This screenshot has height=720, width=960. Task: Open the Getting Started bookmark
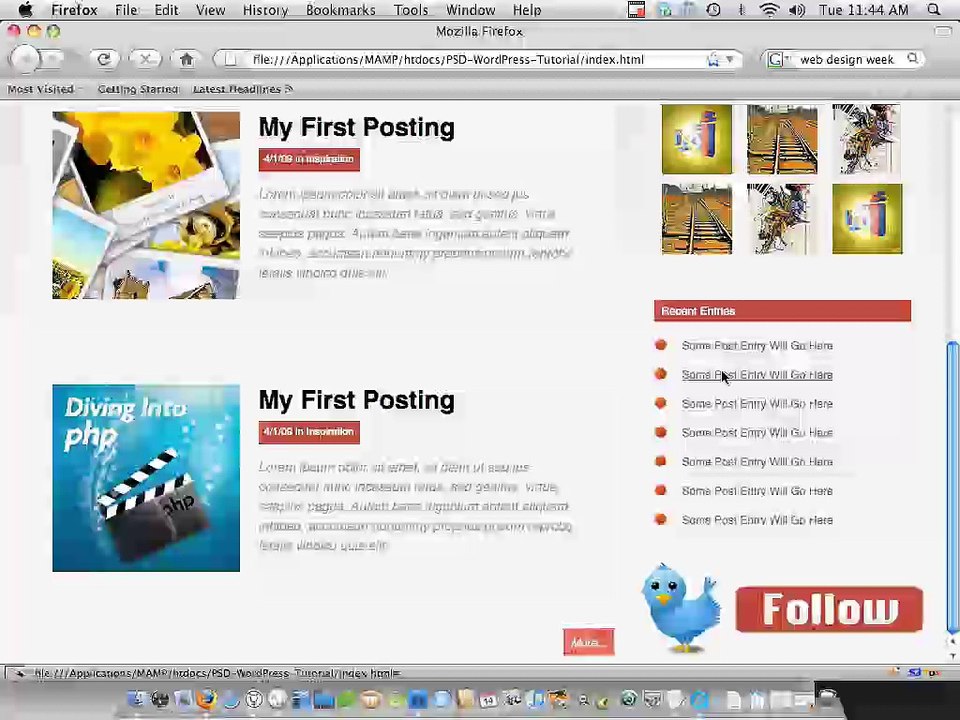pyautogui.click(x=138, y=89)
